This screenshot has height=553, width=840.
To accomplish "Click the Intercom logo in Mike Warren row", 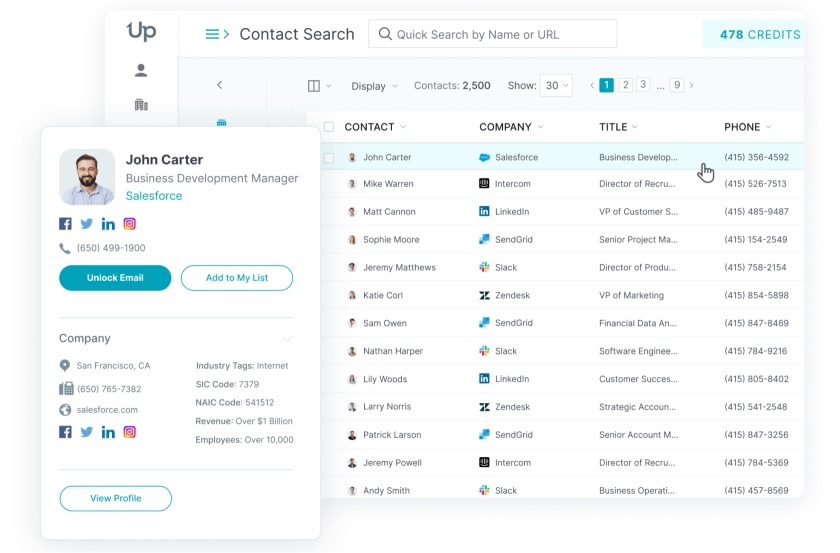I will (484, 183).
